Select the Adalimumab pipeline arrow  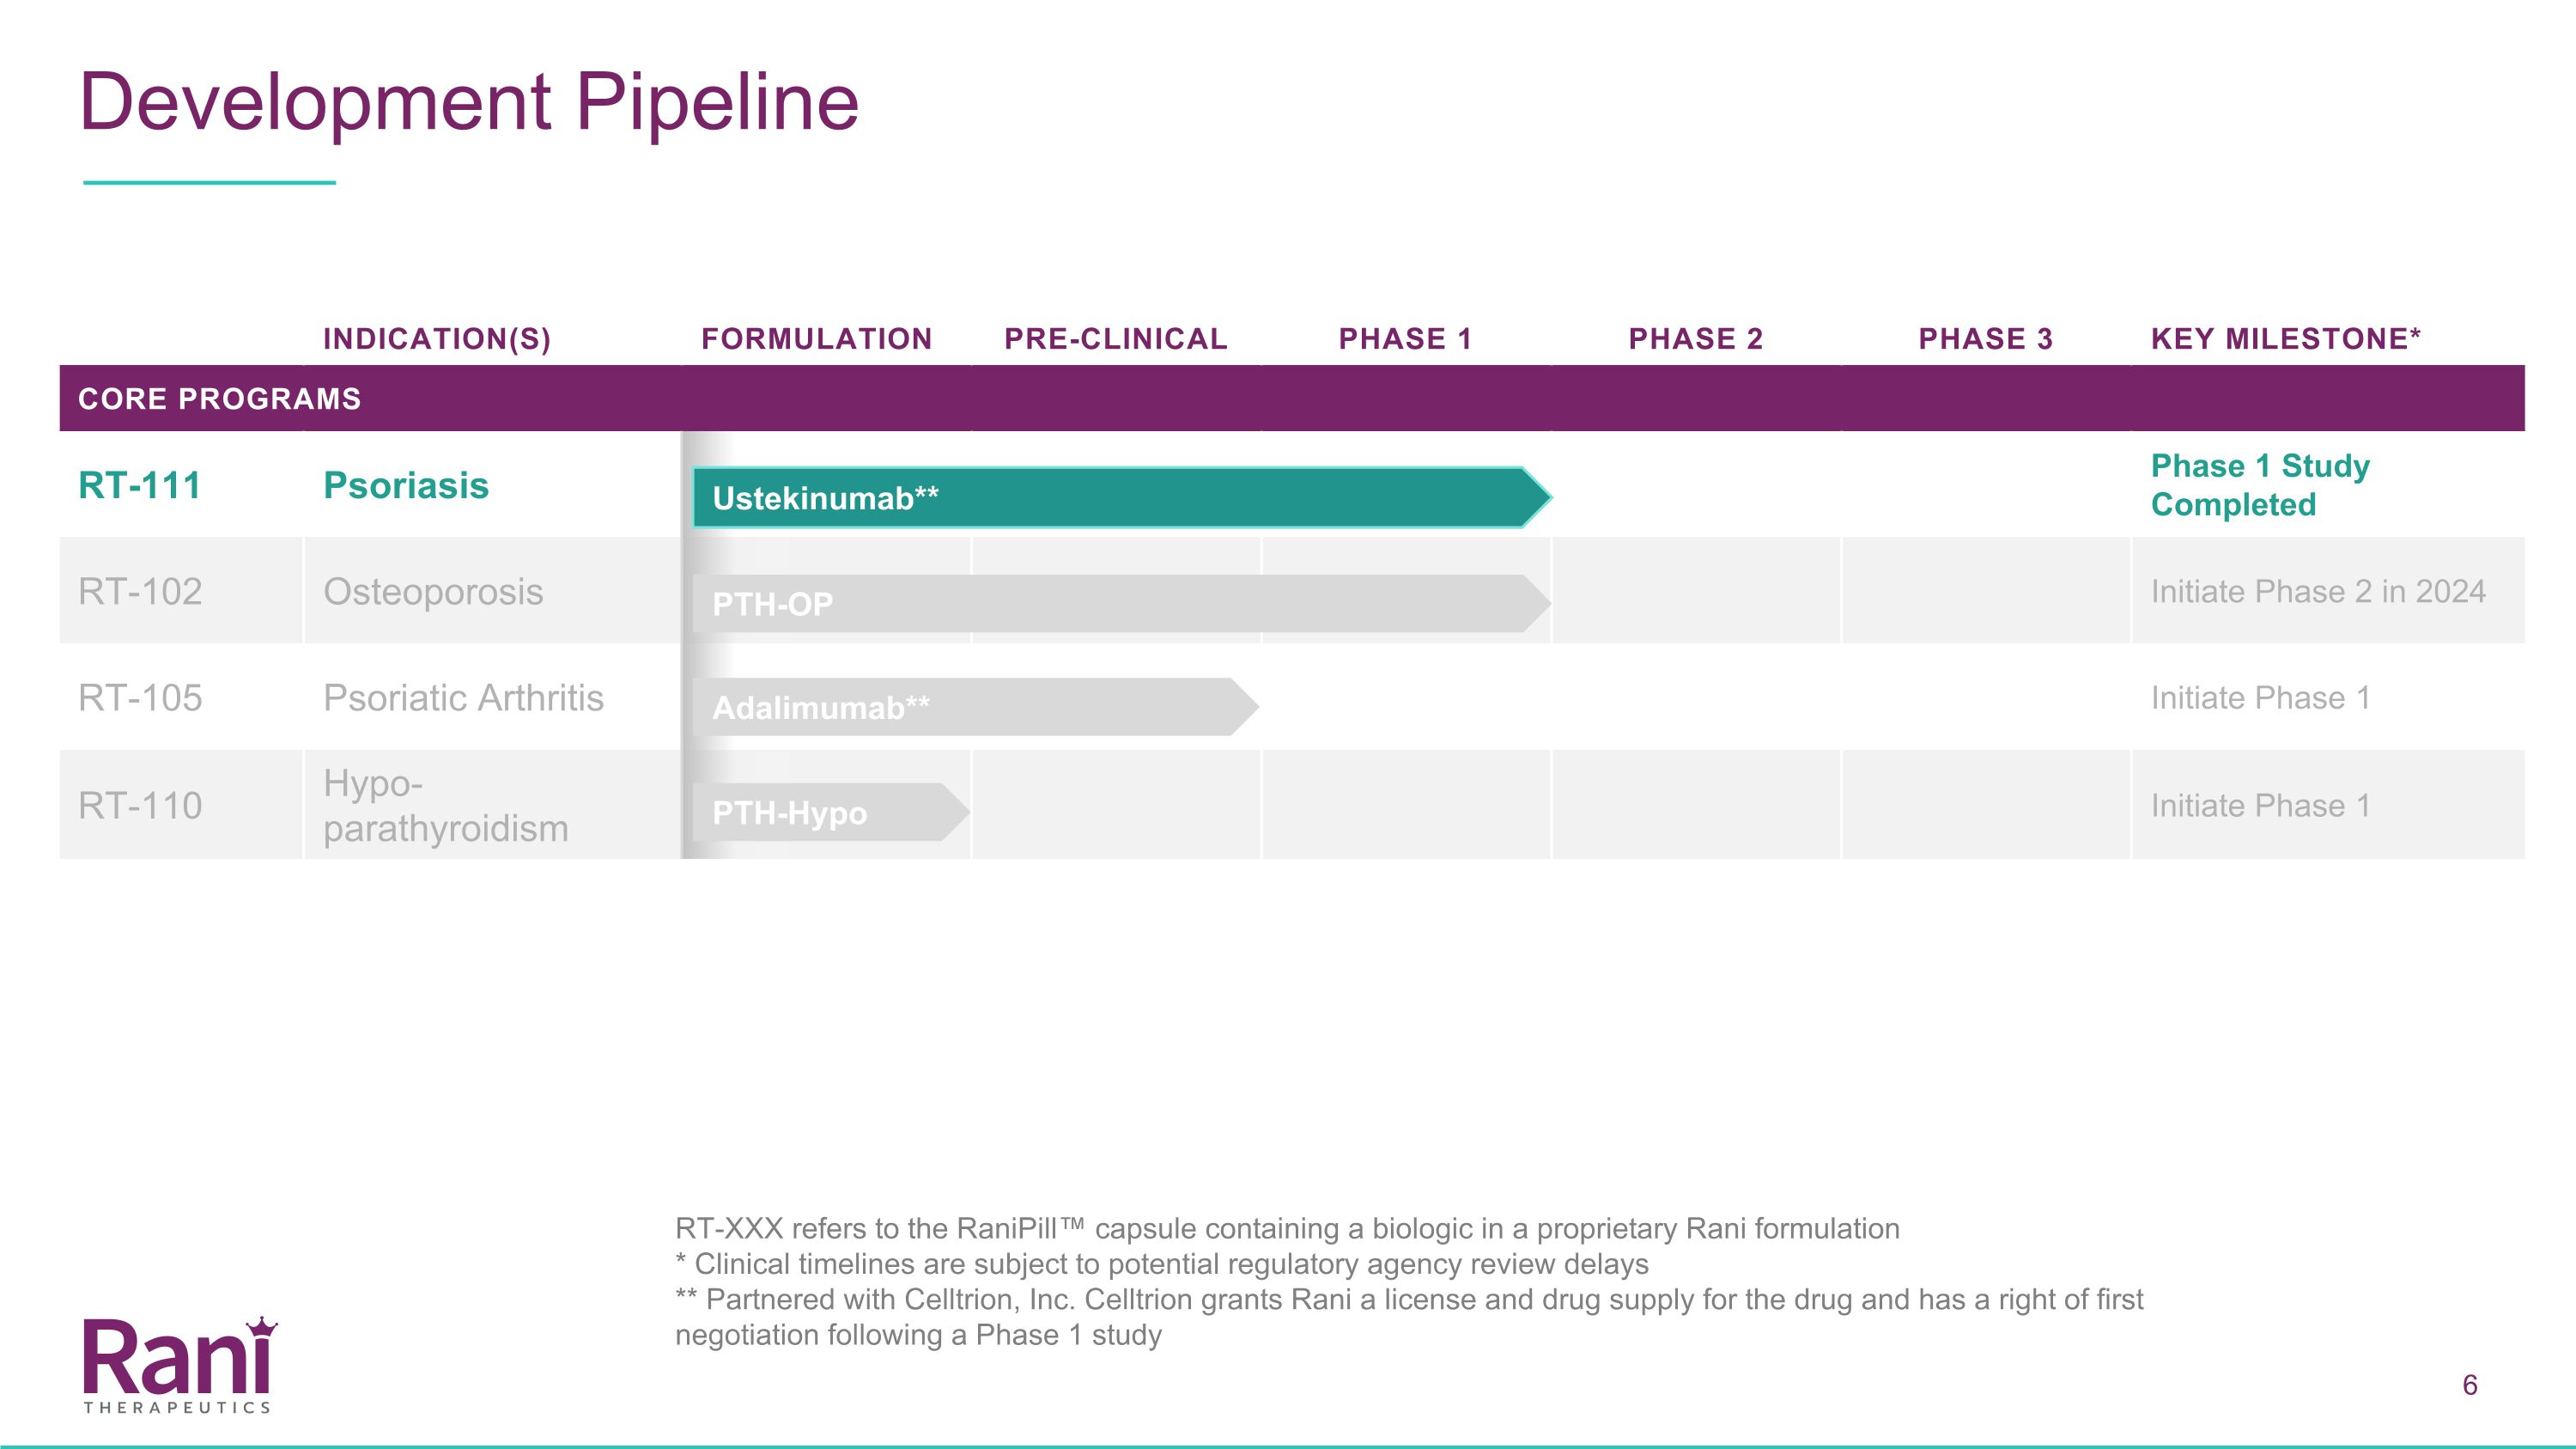pyautogui.click(x=975, y=707)
